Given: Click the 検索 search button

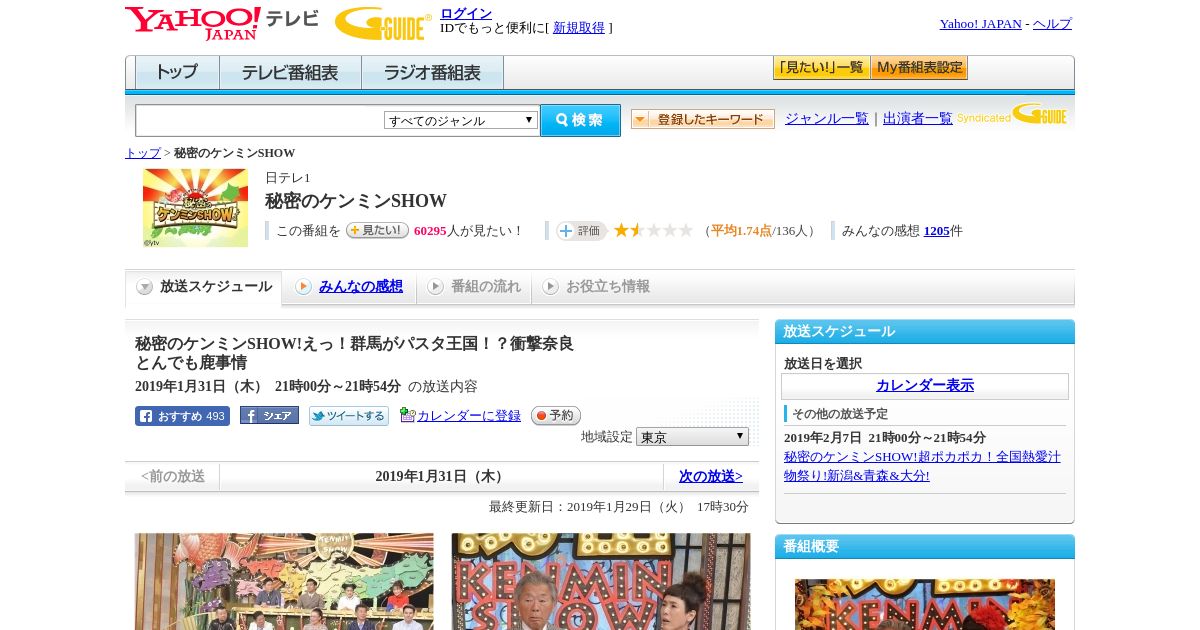Looking at the screenshot, I should click(x=580, y=120).
